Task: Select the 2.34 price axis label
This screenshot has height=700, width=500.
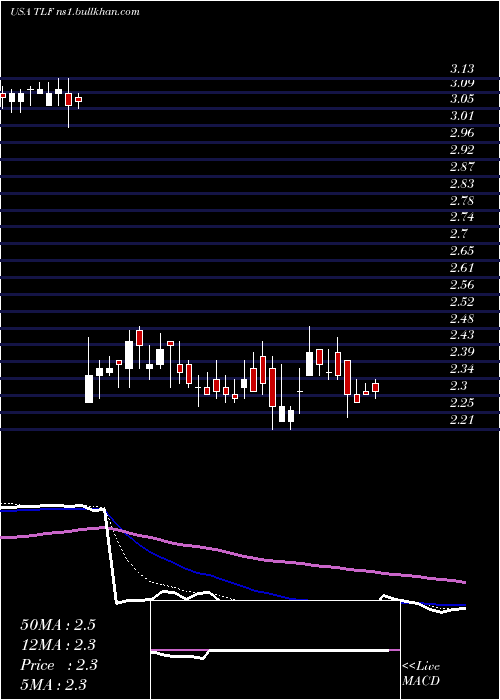Action: [x=462, y=369]
